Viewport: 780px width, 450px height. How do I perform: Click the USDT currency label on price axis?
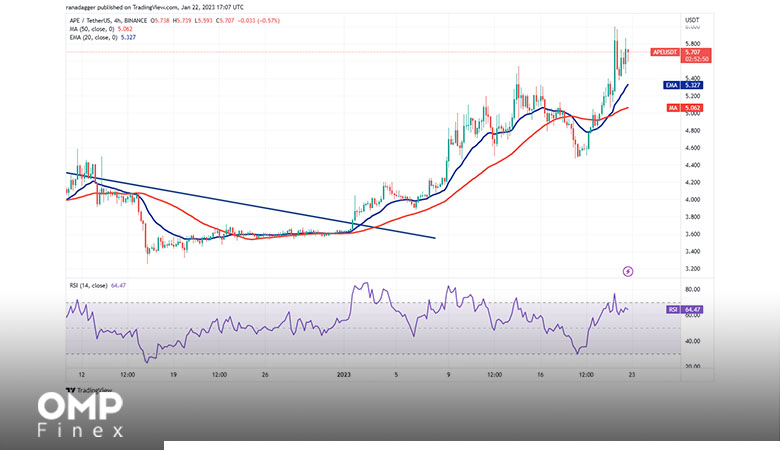[692, 20]
